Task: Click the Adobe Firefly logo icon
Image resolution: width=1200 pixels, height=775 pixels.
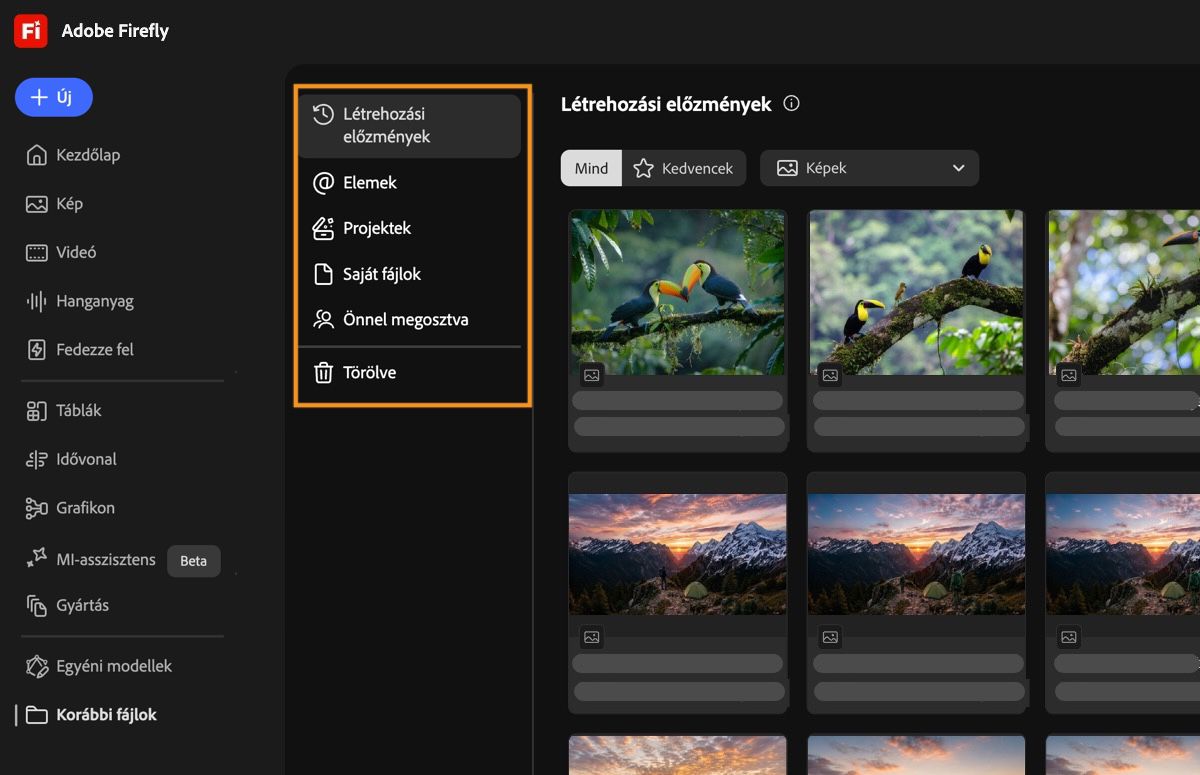Action: click(31, 31)
